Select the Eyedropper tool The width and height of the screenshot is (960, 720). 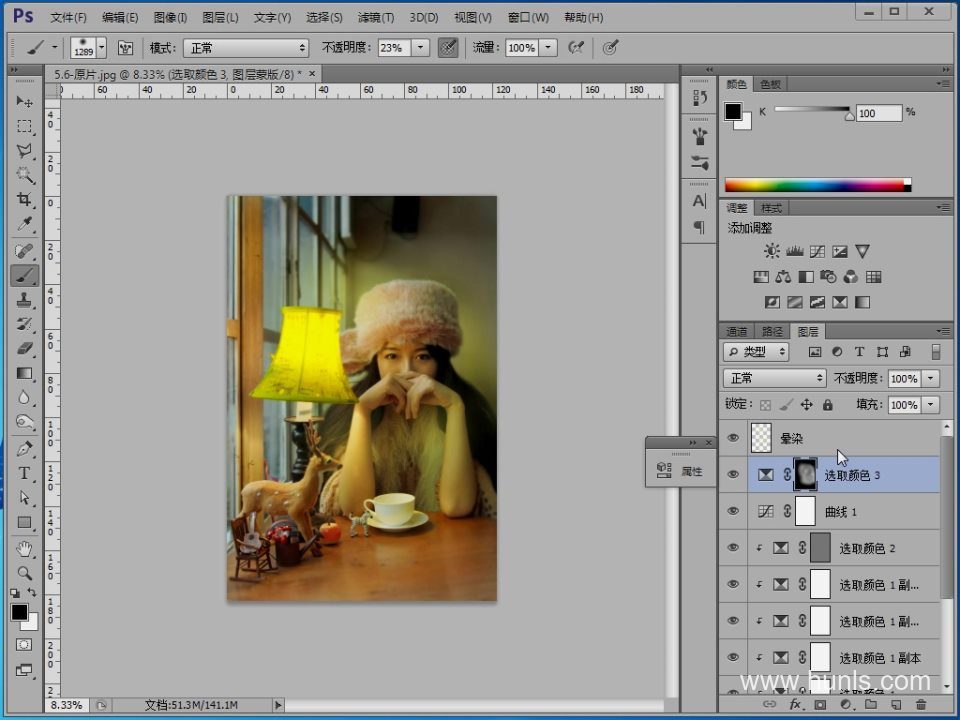(x=24, y=224)
